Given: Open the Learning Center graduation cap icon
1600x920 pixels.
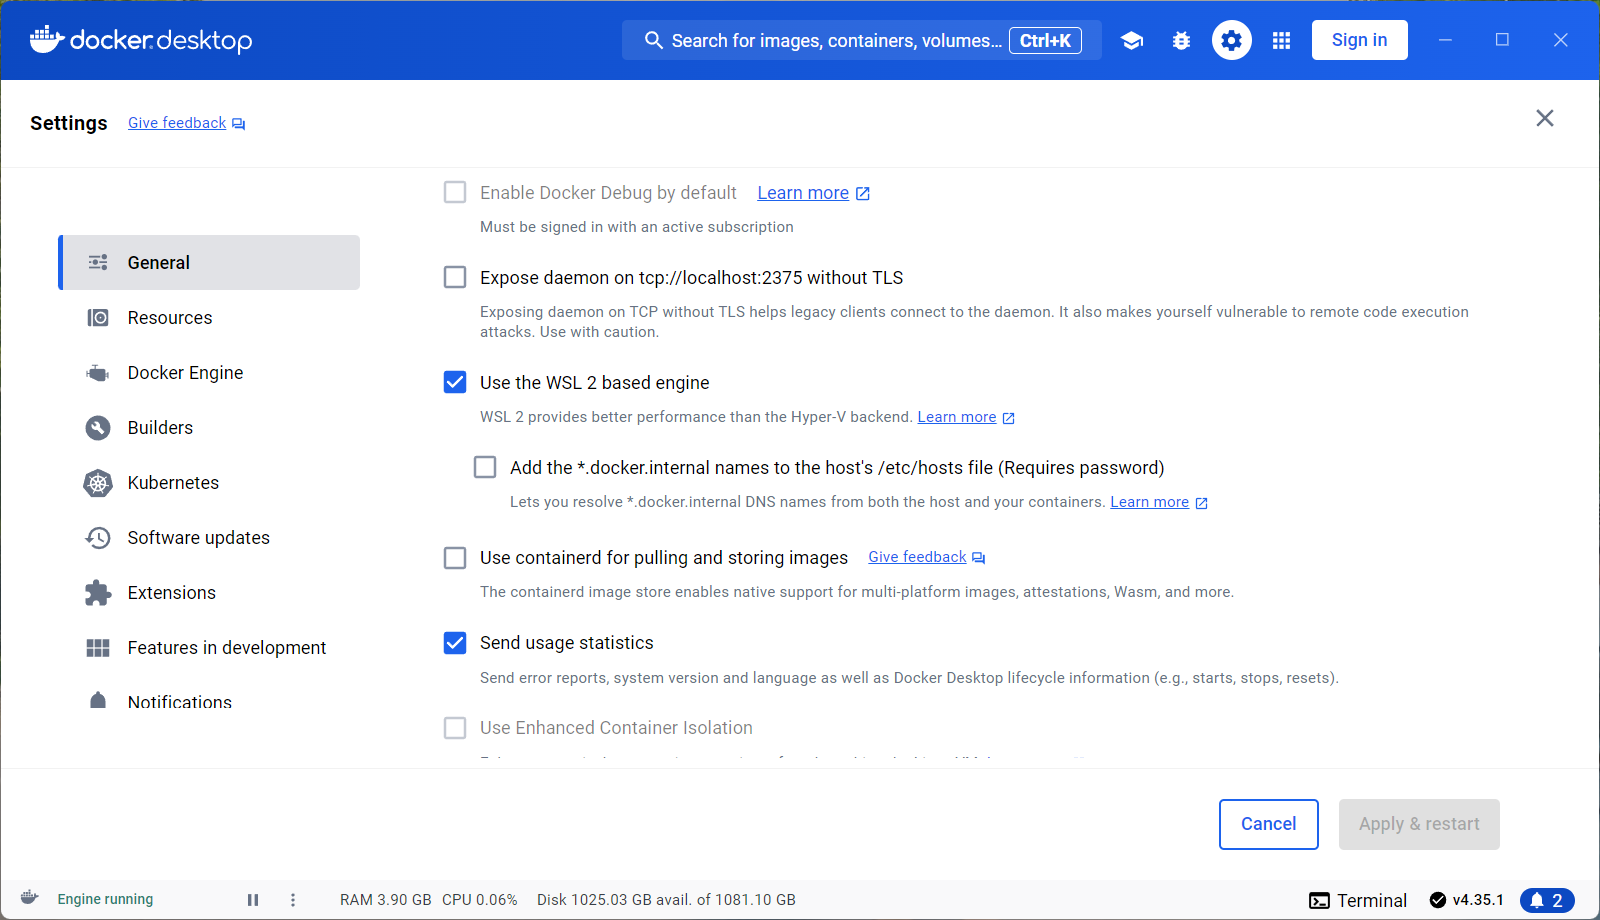Looking at the screenshot, I should (1132, 40).
